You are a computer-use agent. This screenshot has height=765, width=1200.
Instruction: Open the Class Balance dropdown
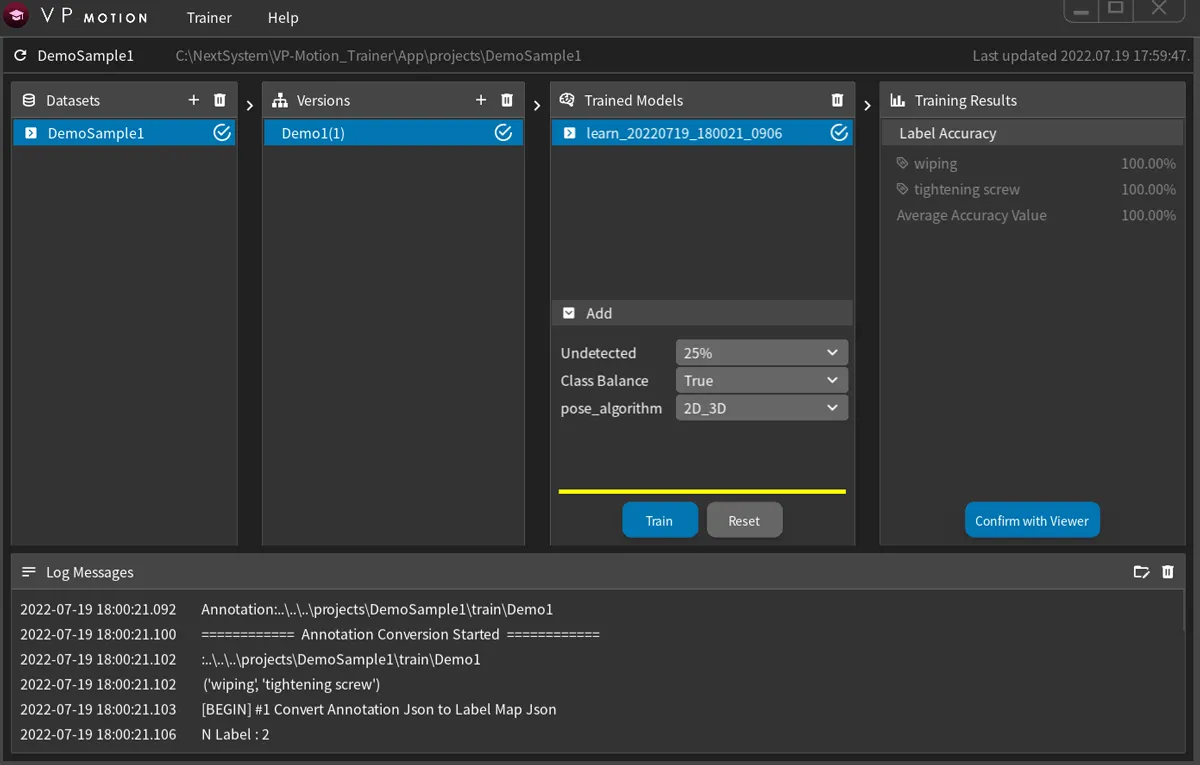[x=762, y=381]
